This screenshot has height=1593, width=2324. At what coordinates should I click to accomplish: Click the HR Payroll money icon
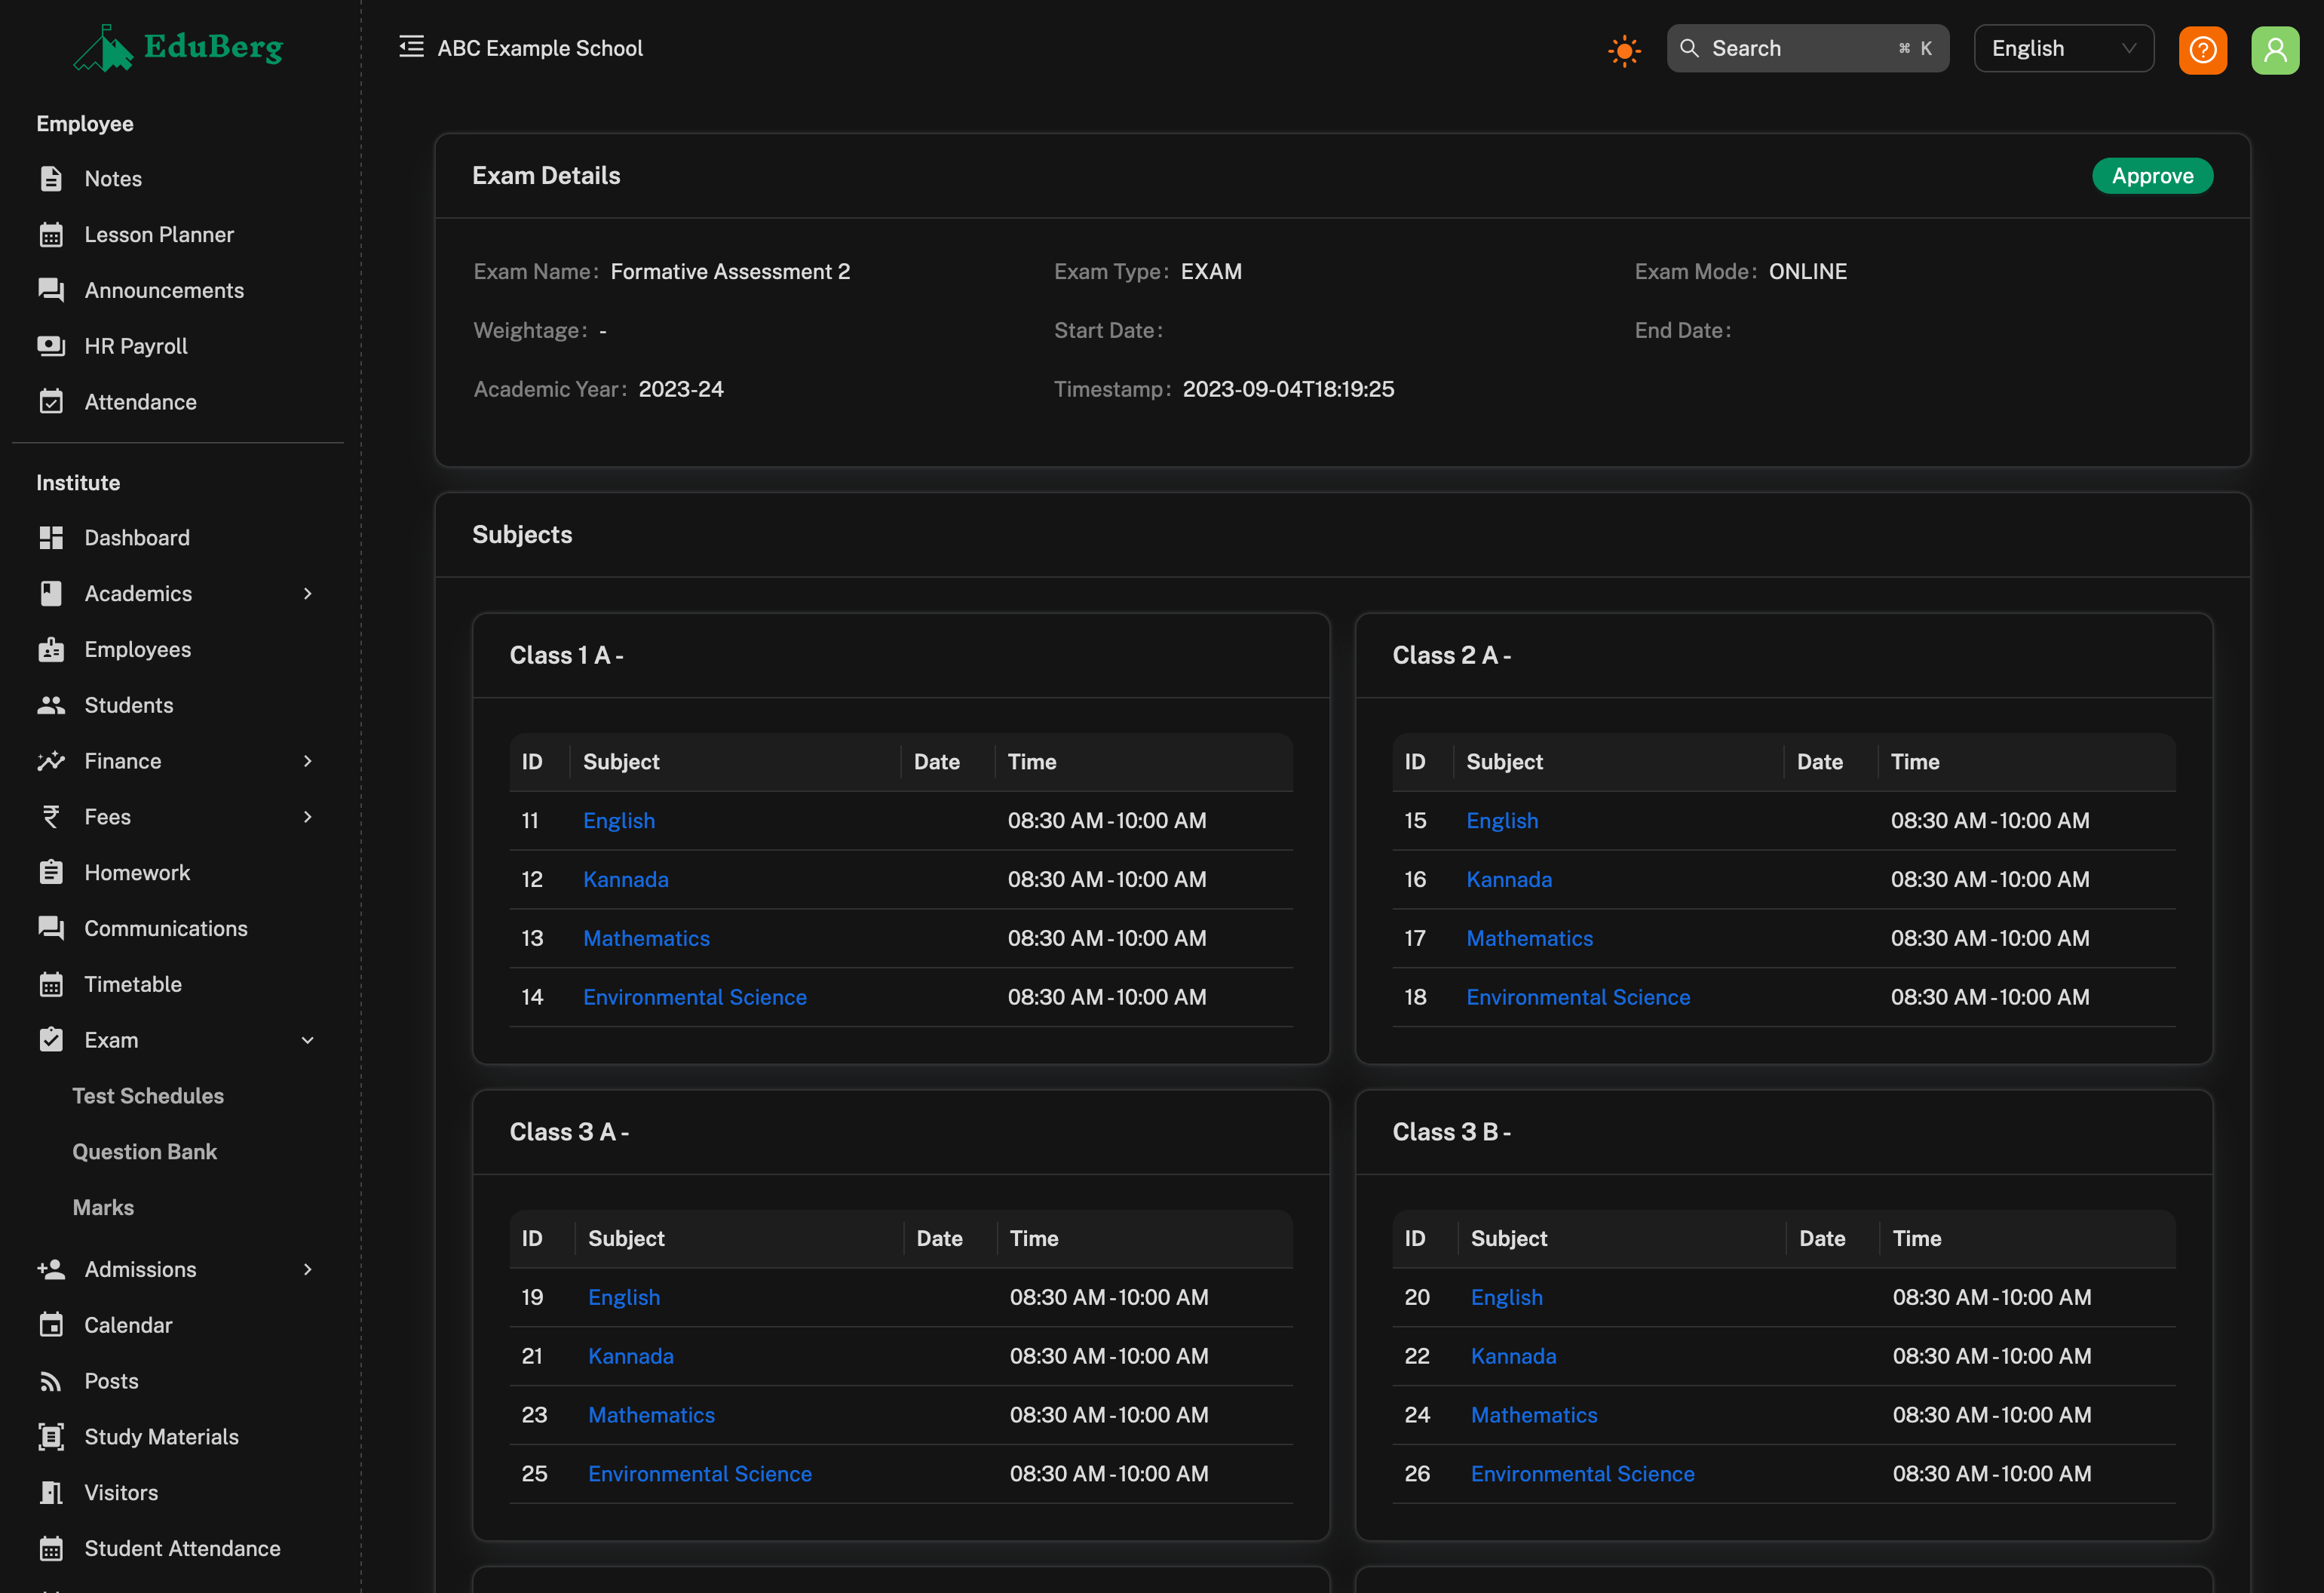(51, 346)
